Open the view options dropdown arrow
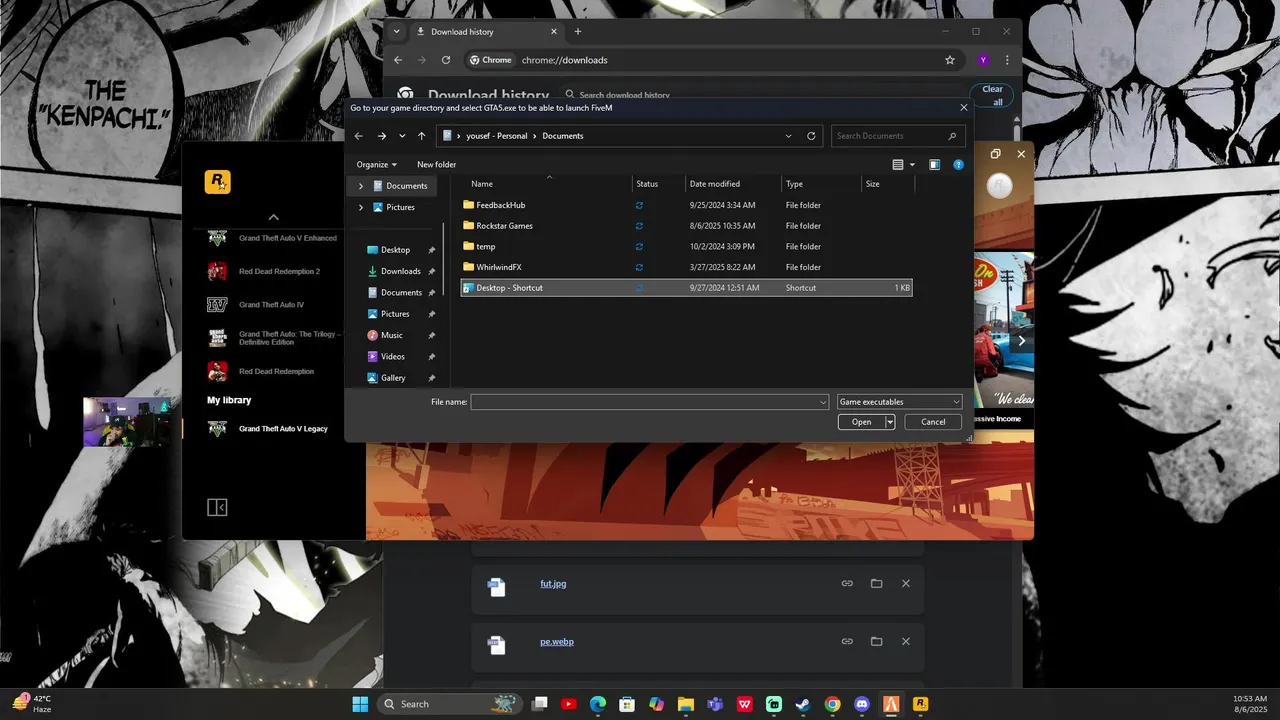 tap(912, 165)
